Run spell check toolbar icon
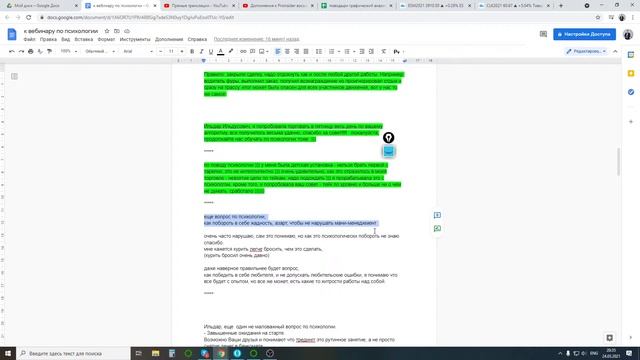This screenshot has width=640, height=360. click(x=40, y=51)
